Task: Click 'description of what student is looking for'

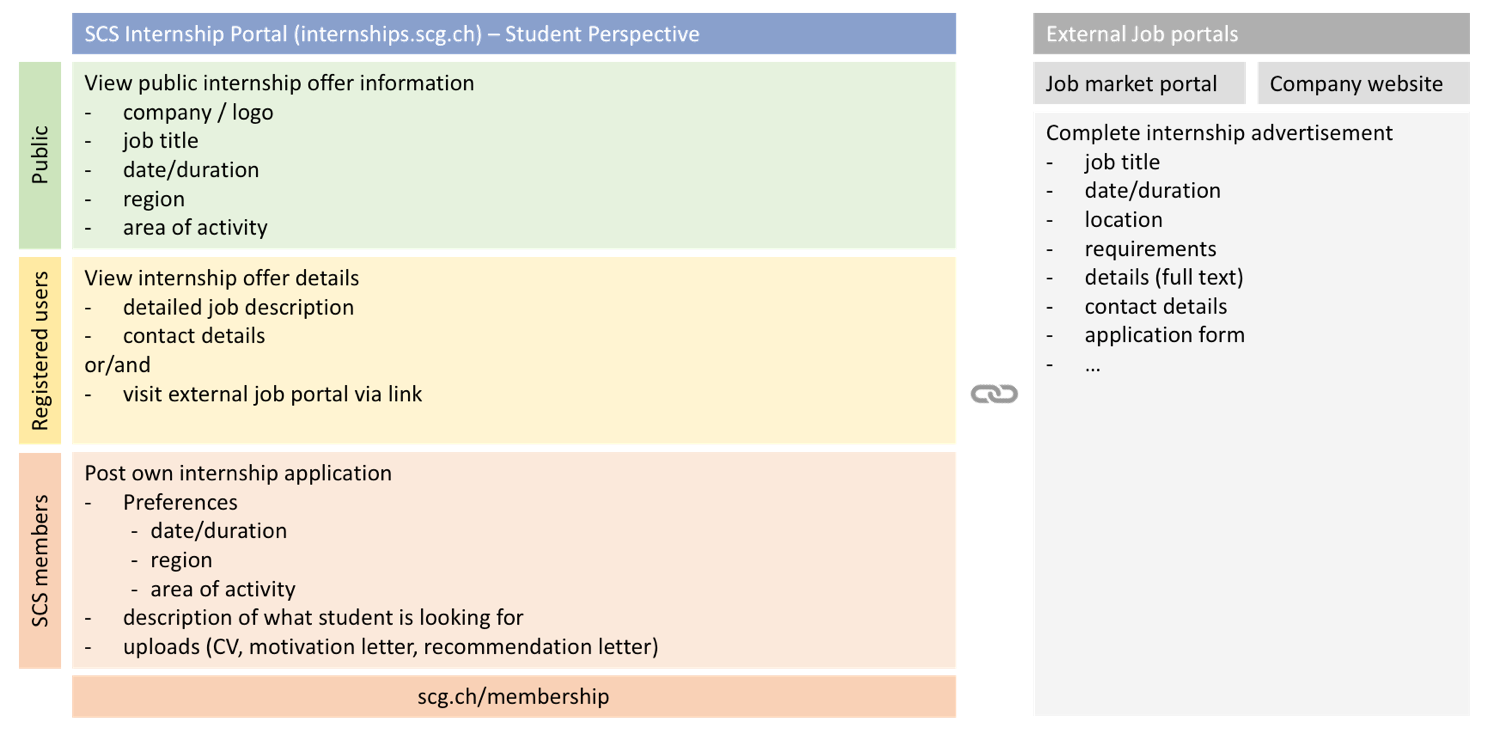Action: tap(323, 618)
